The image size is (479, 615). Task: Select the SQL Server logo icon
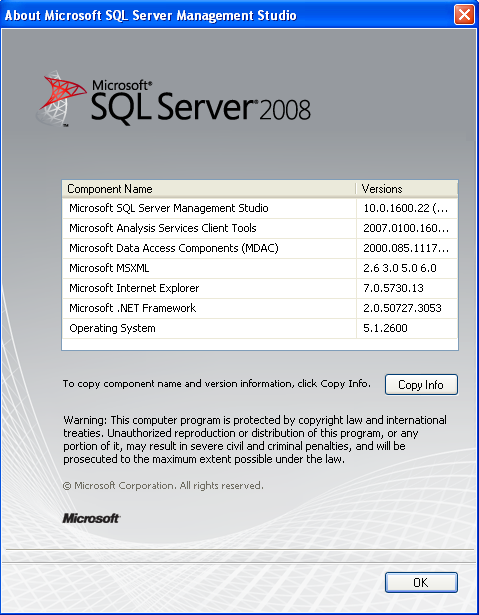(x=61, y=99)
